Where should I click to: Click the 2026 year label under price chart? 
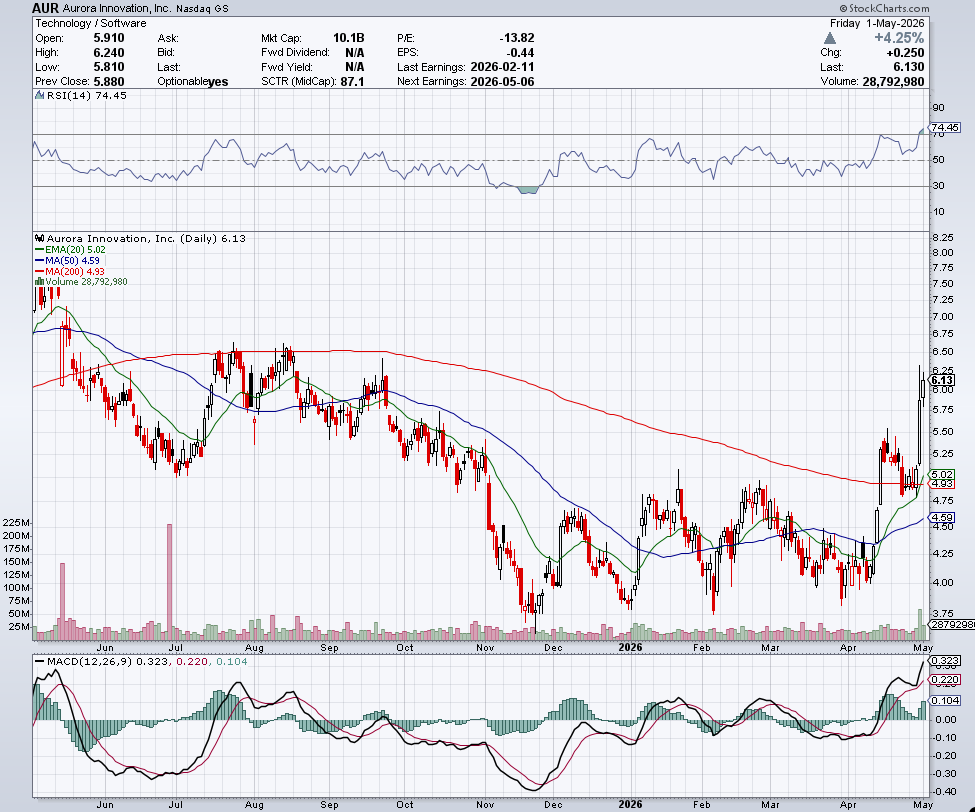[x=630, y=647]
